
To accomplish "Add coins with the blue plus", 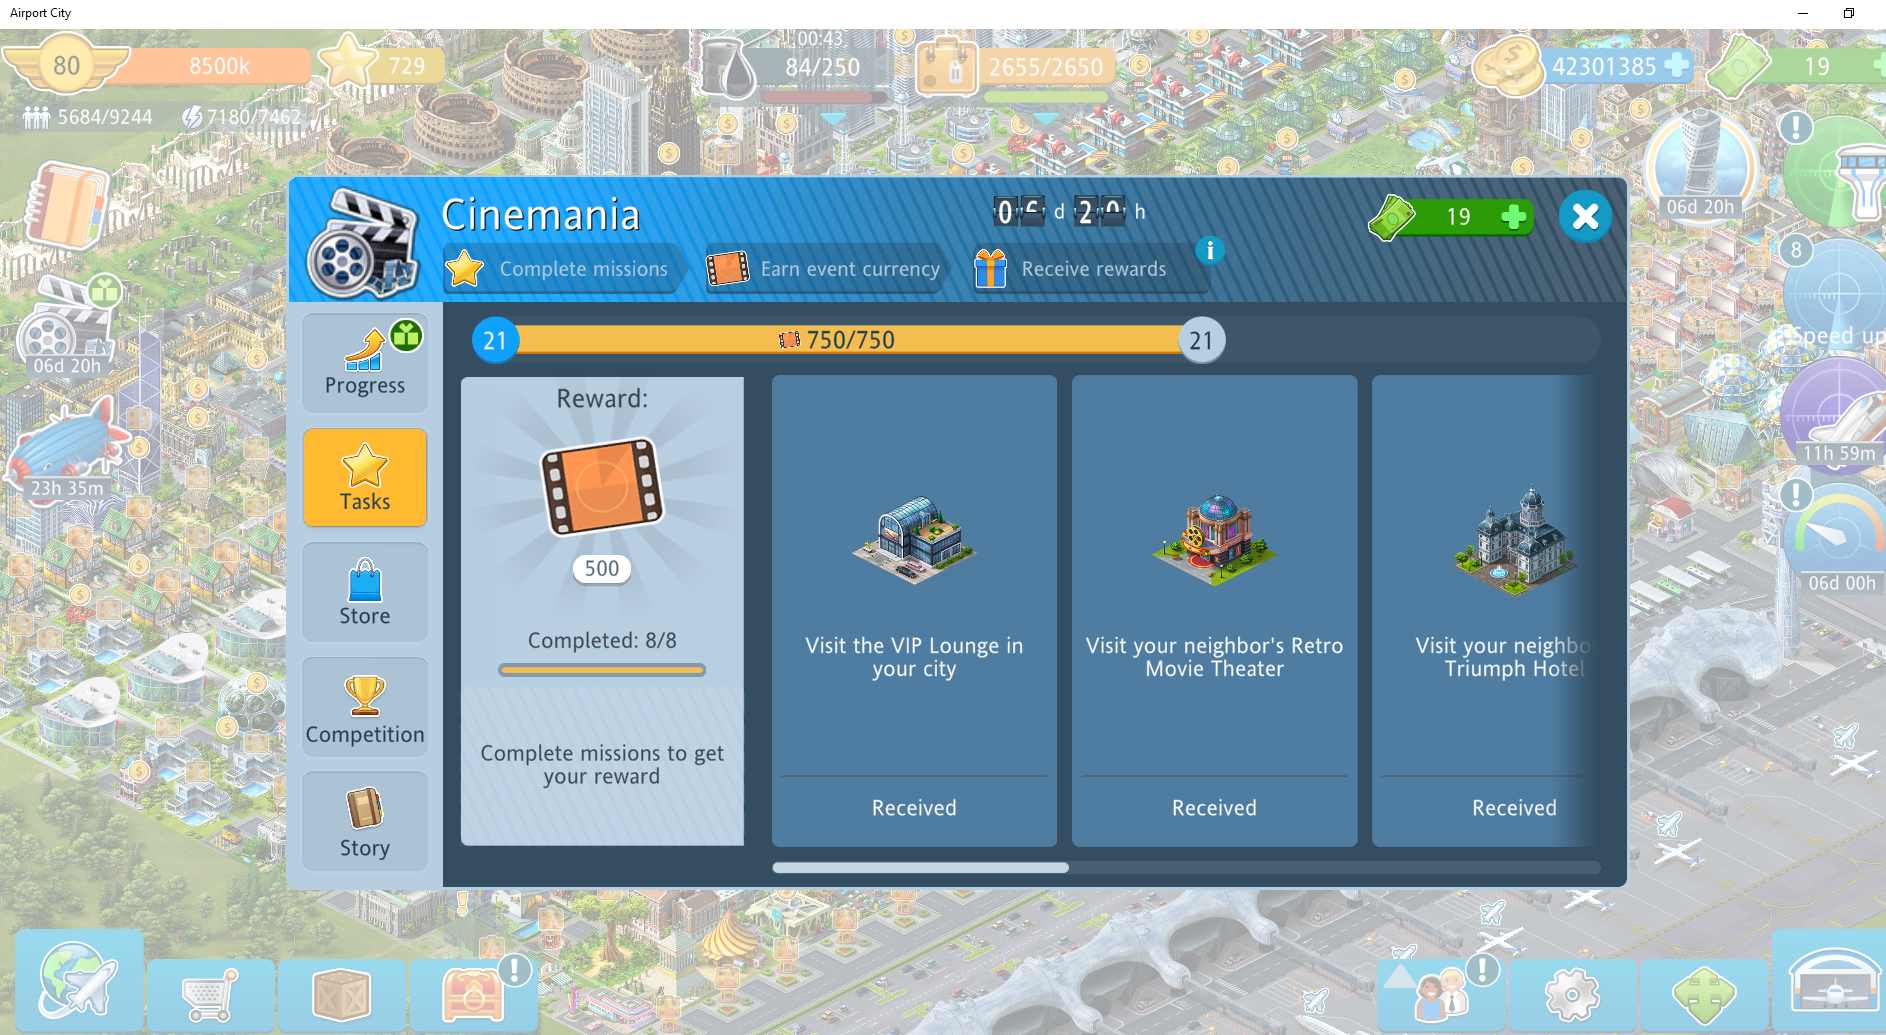I will pyautogui.click(x=1677, y=65).
